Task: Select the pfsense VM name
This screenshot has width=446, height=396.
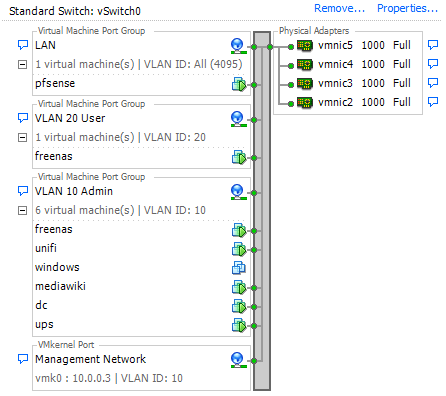Action: [55, 83]
